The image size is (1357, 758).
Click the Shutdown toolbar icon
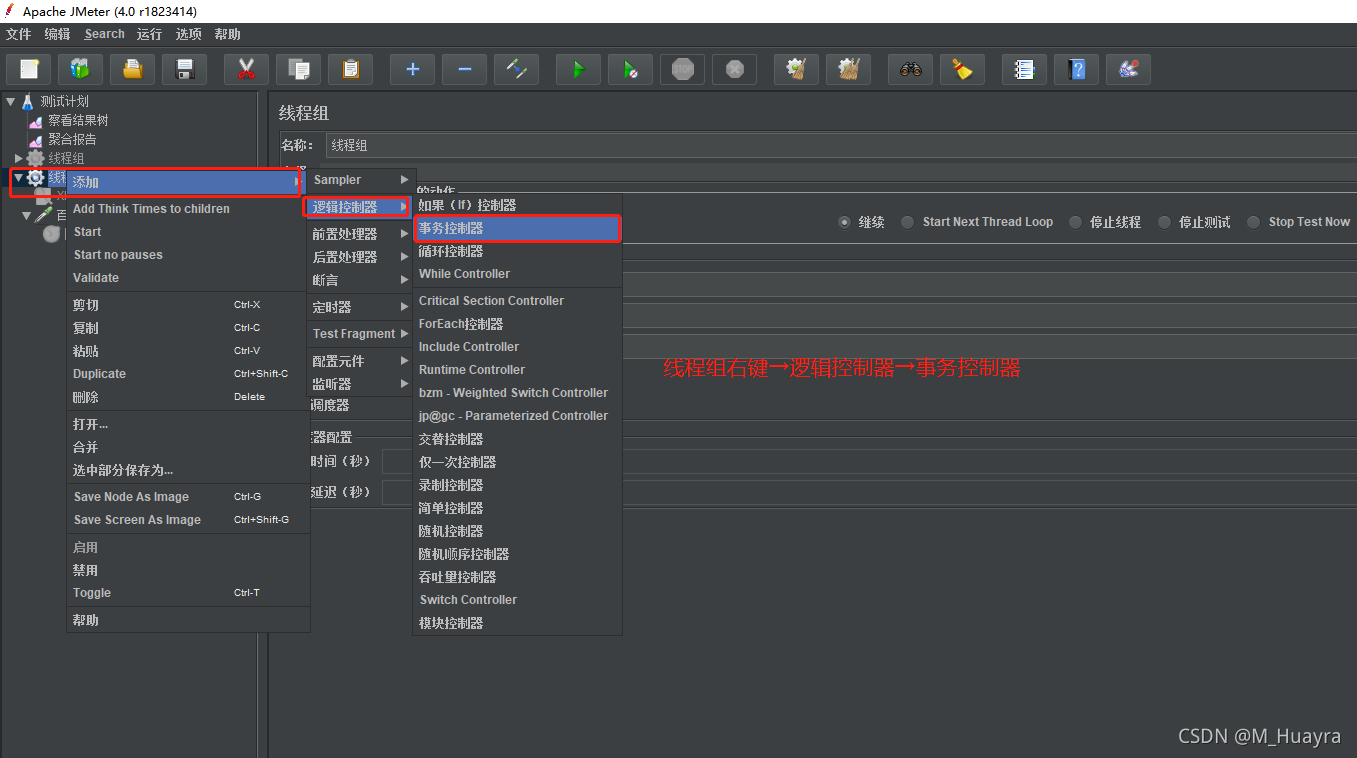point(734,69)
